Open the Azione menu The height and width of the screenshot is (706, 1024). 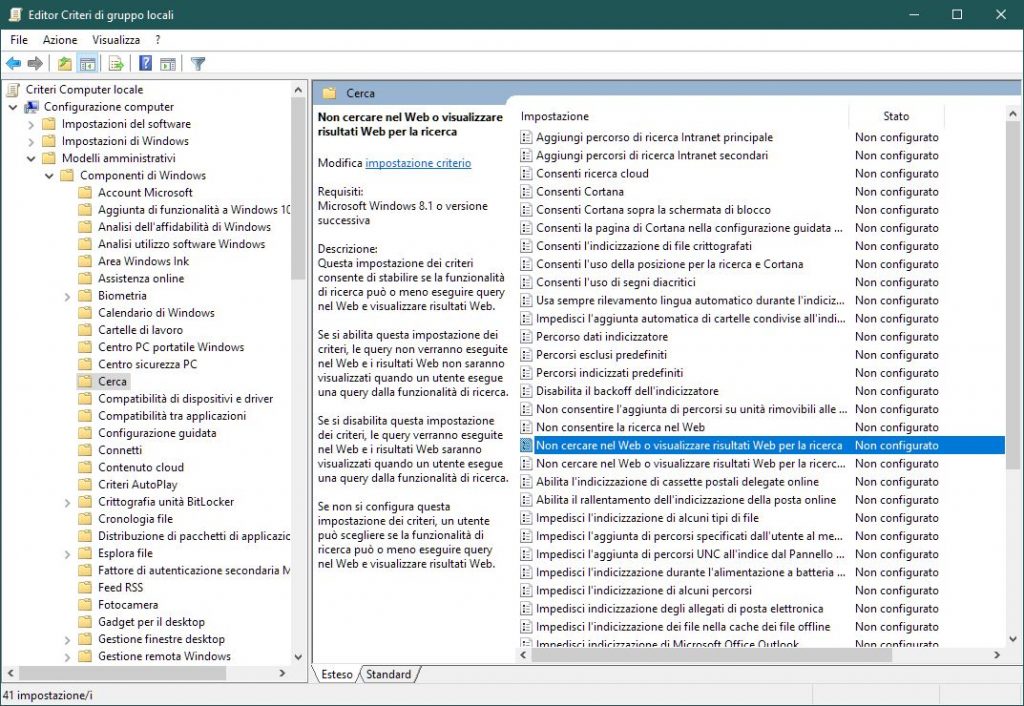coord(60,39)
